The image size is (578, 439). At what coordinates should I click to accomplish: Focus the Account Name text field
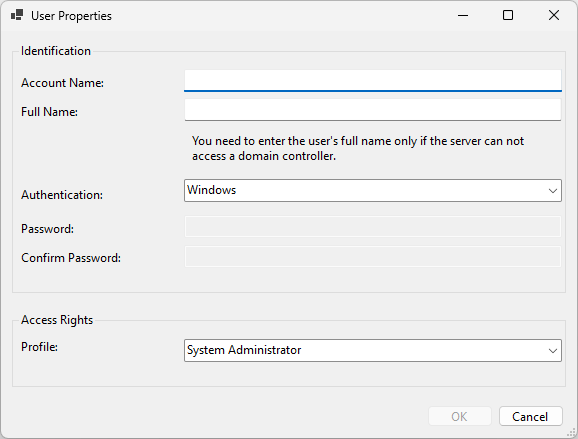[373, 81]
